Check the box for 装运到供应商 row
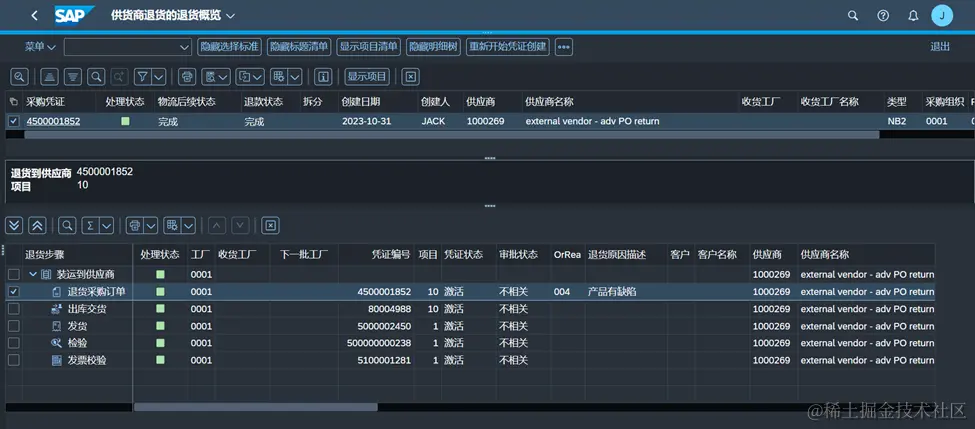Viewport: 975px width, 429px height. click(x=13, y=274)
